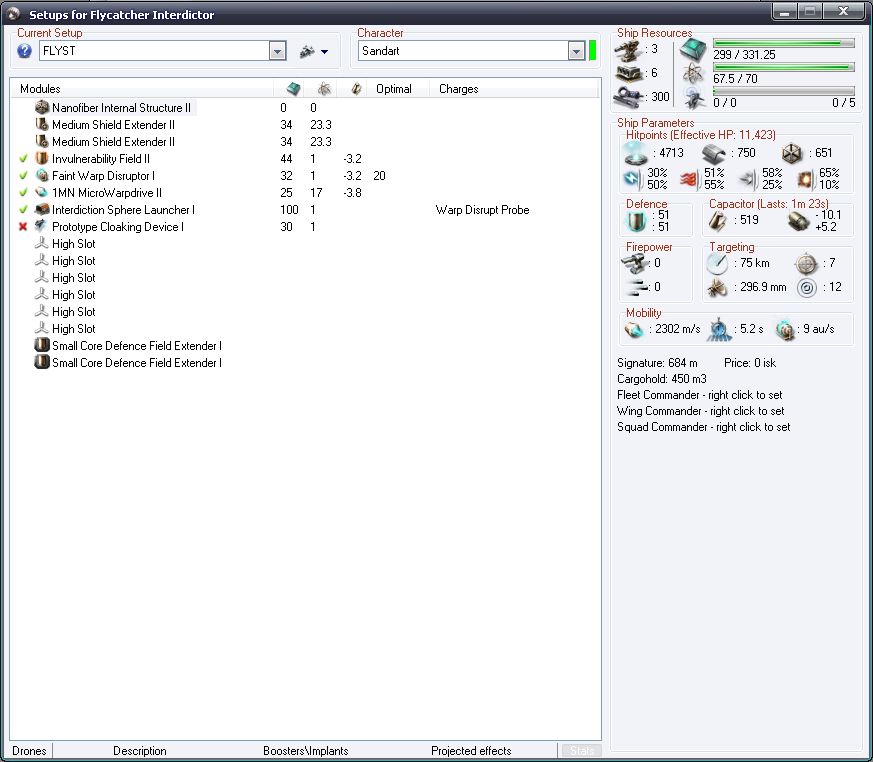Click the calibration icon showing 300
This screenshot has height=762, width=873.
[629, 97]
